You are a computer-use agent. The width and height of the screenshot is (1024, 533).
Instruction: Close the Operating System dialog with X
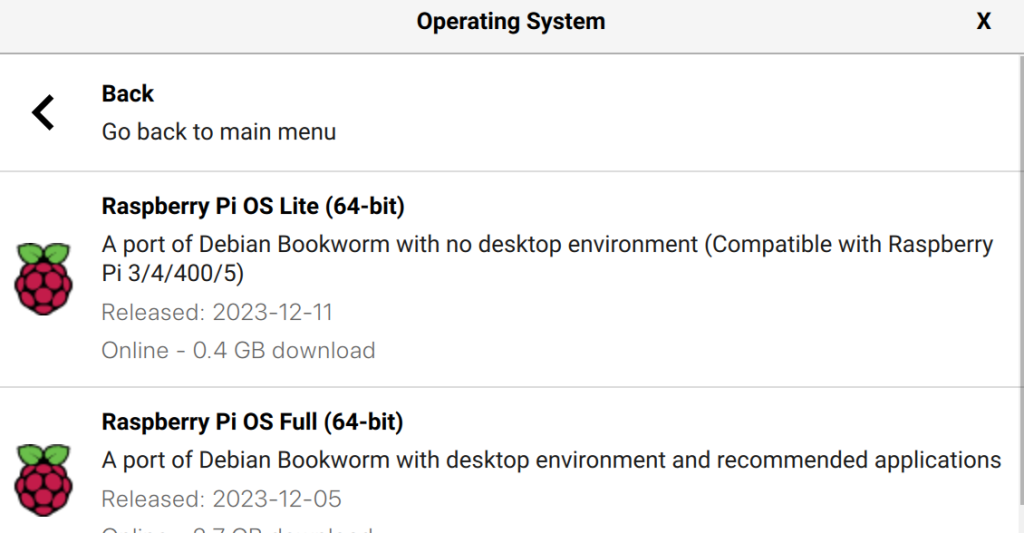pos(984,21)
